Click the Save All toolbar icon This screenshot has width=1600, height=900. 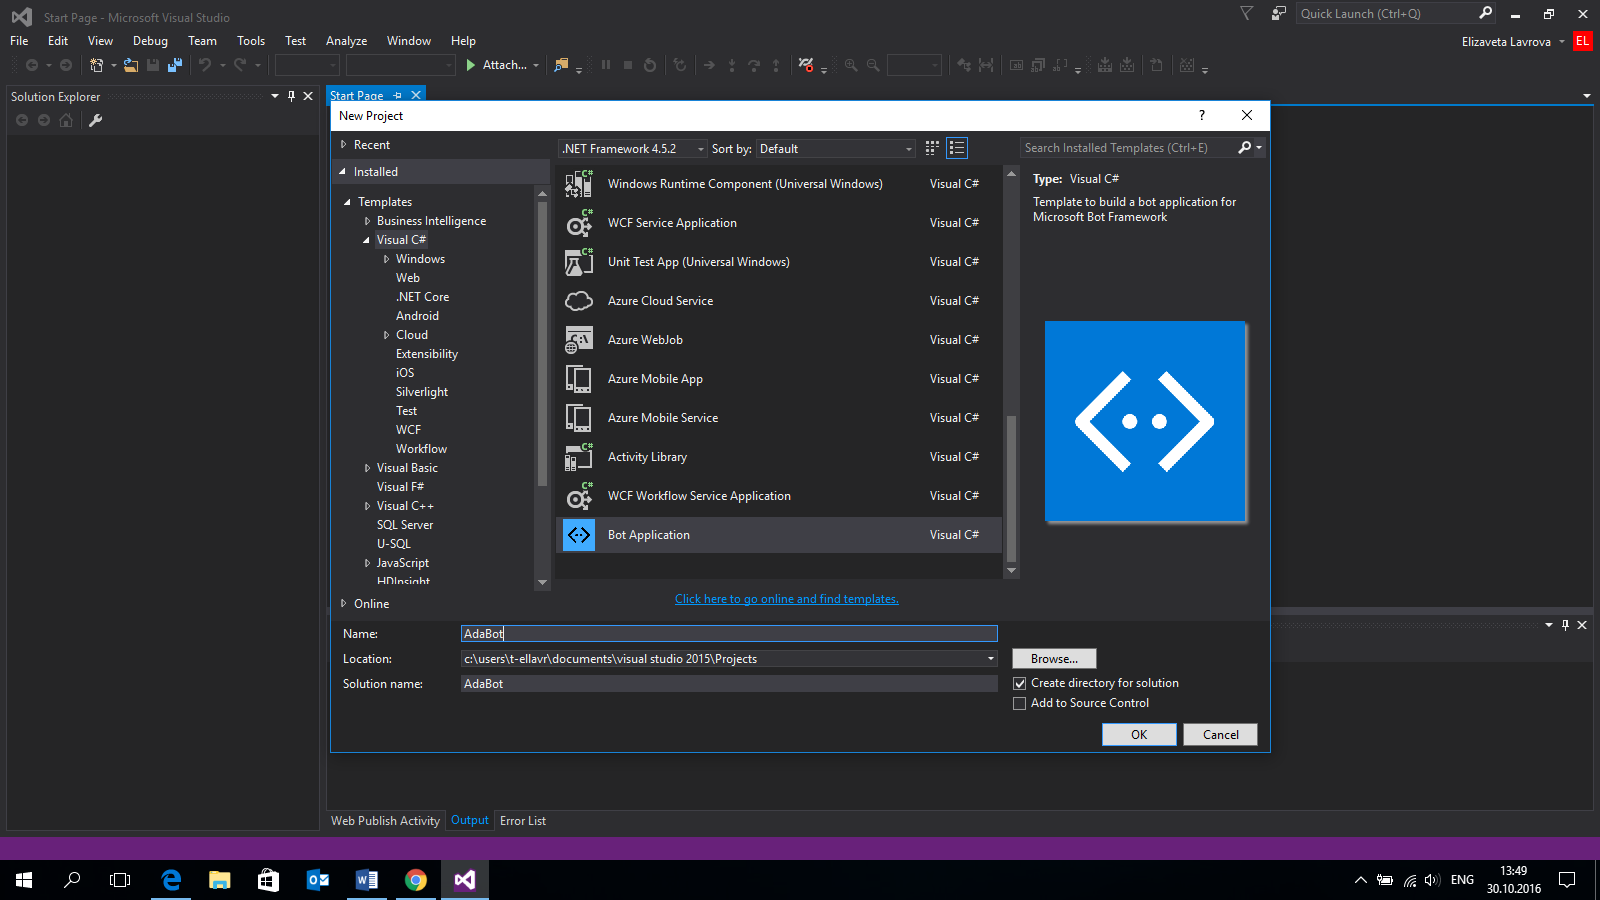click(175, 65)
